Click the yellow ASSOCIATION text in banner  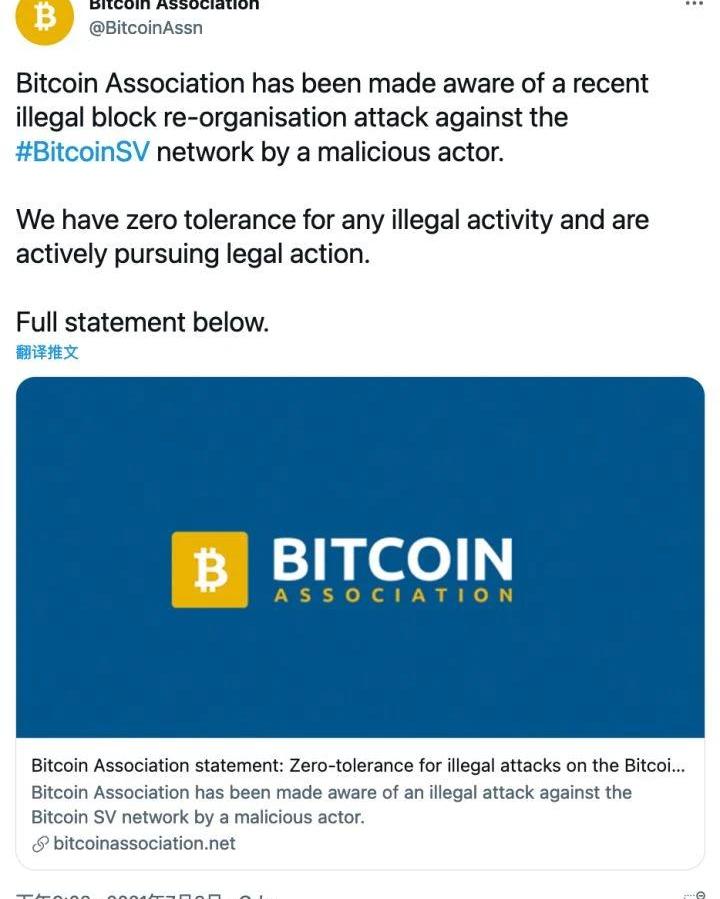point(392,596)
